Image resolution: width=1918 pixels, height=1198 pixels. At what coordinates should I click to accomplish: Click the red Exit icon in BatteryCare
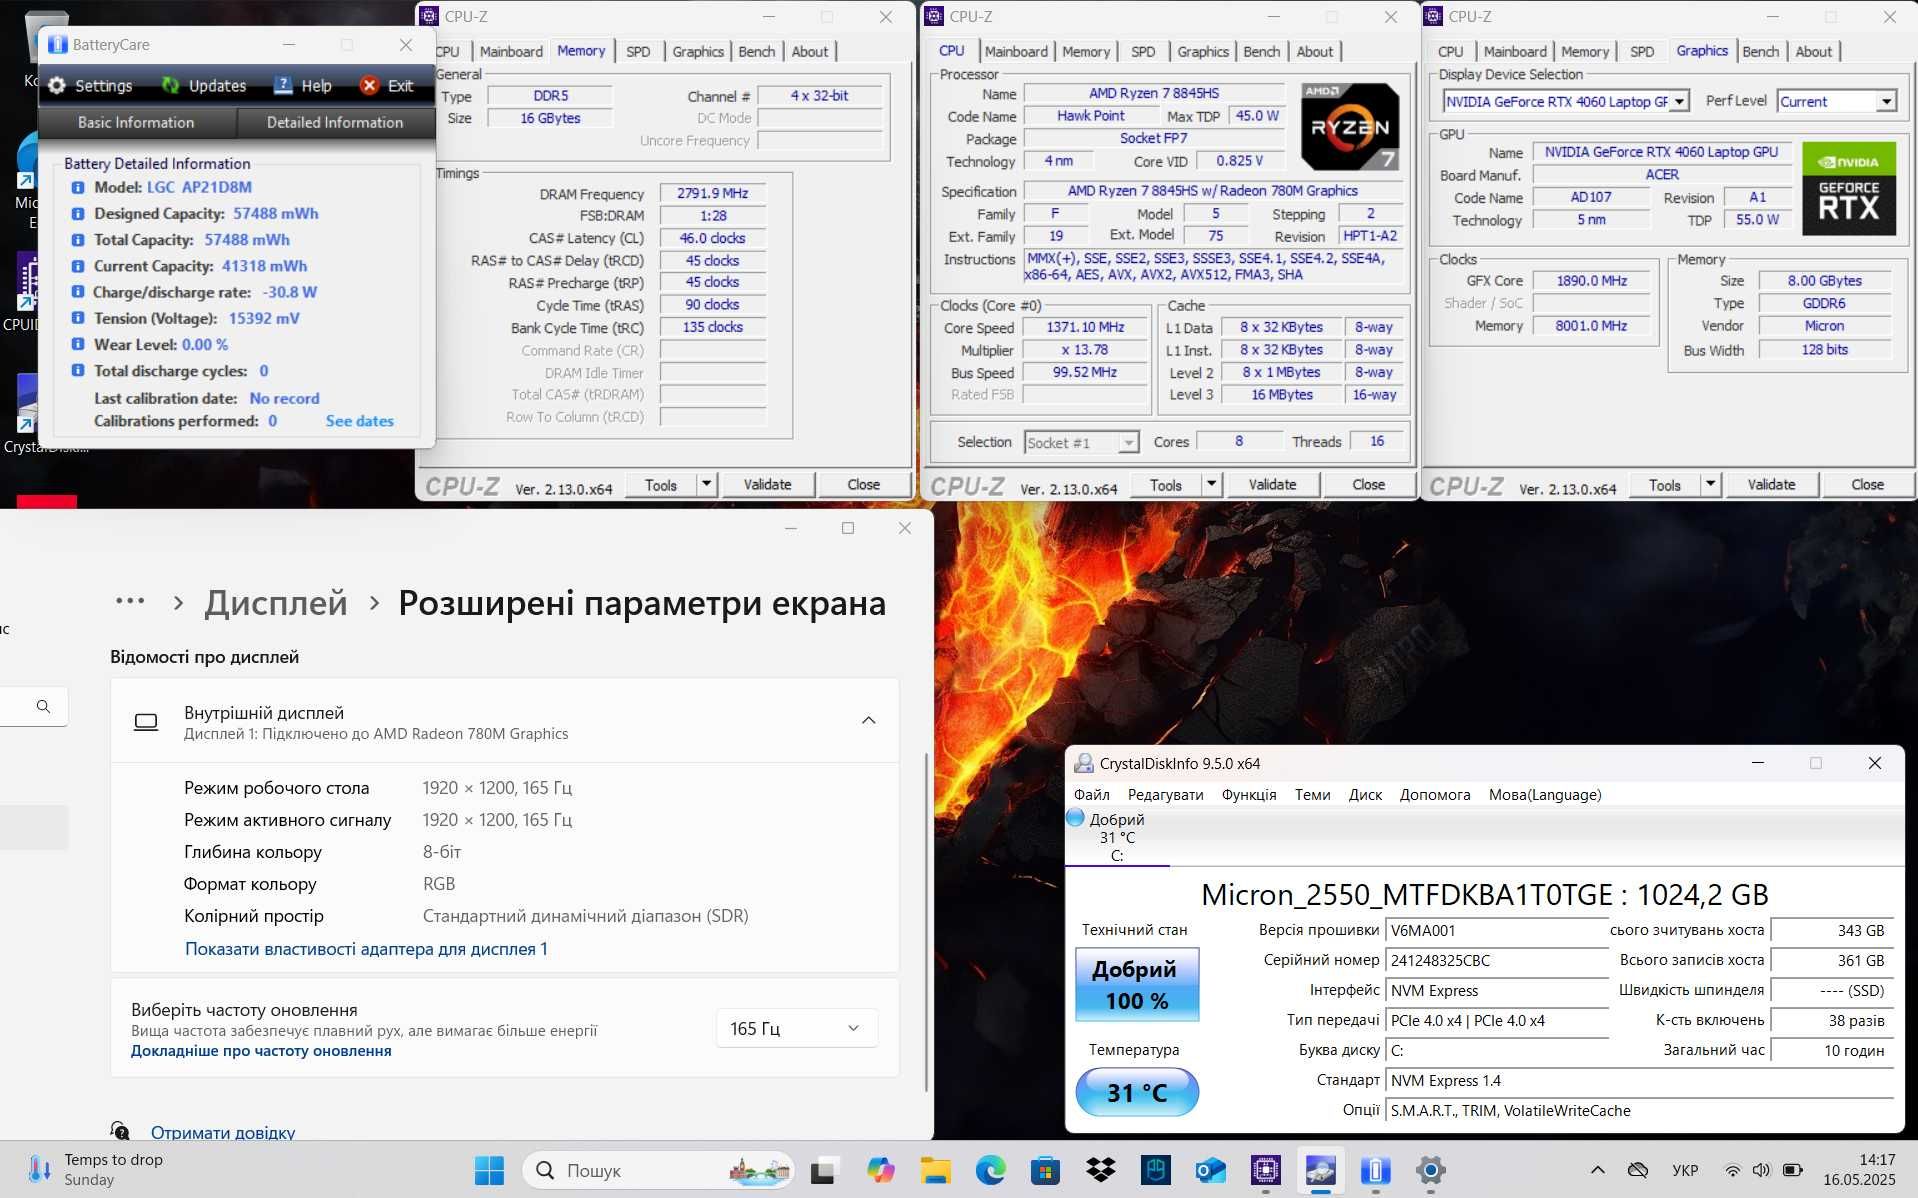[x=369, y=86]
